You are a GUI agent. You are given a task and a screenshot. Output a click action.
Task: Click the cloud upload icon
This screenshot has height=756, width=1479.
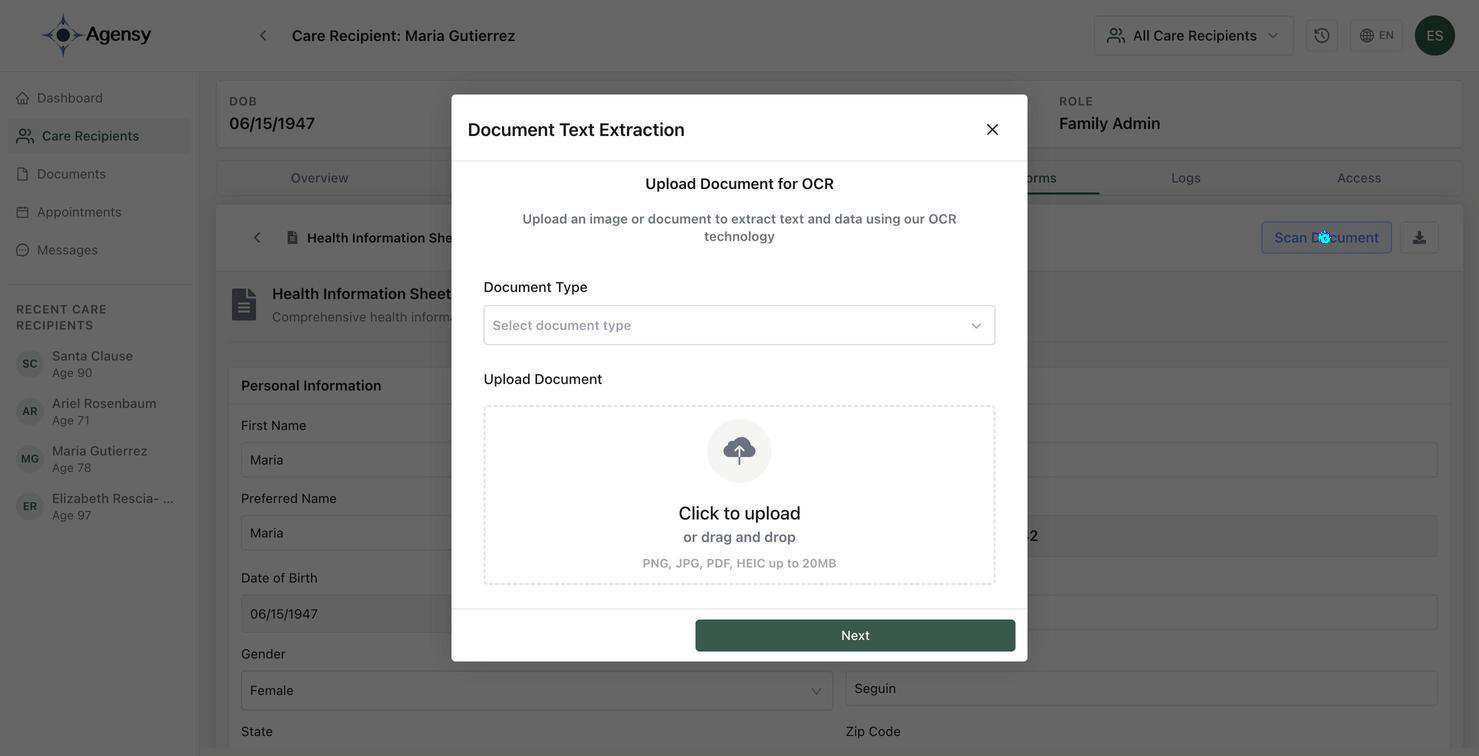pyautogui.click(x=739, y=451)
